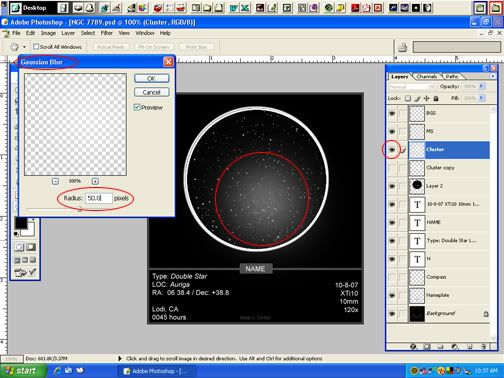Hide Layer 2 via eye icon

point(392,186)
